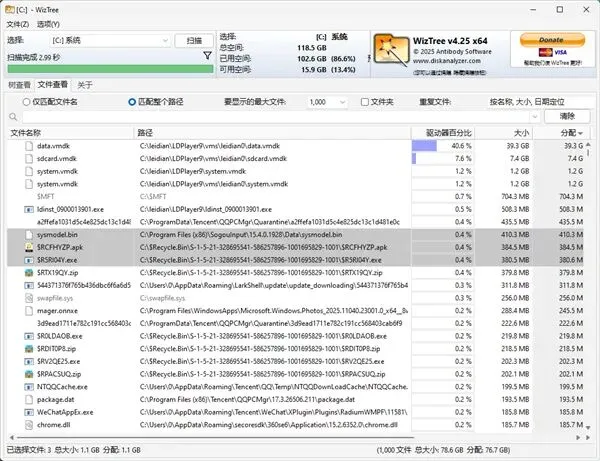600x461 pixels.
Task: Switch to the 文件查看 tab
Action: (x=53, y=85)
